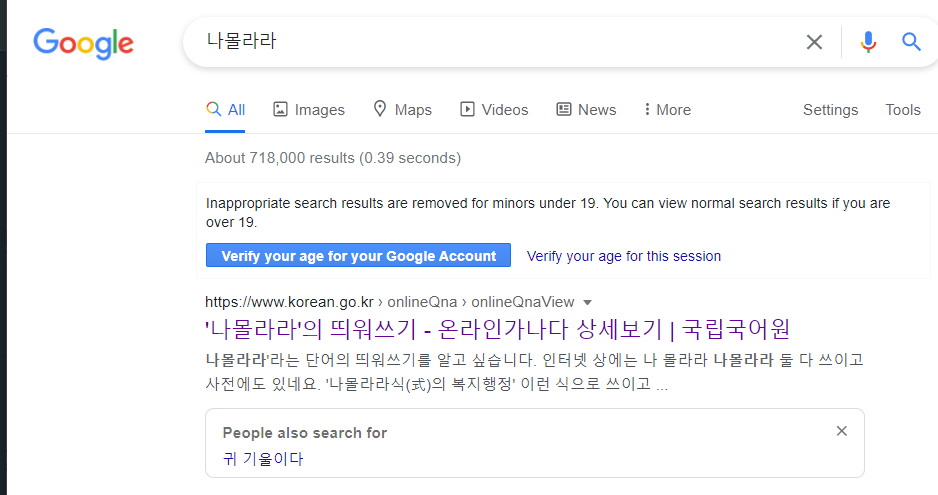The height and width of the screenshot is (495, 938).
Task: Click the magnifying glass search button
Action: [911, 42]
